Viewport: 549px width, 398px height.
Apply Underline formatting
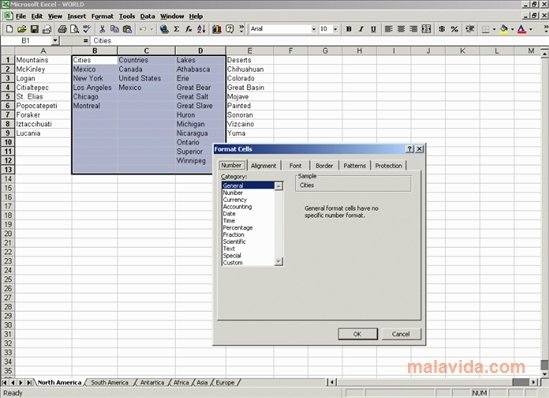point(374,29)
